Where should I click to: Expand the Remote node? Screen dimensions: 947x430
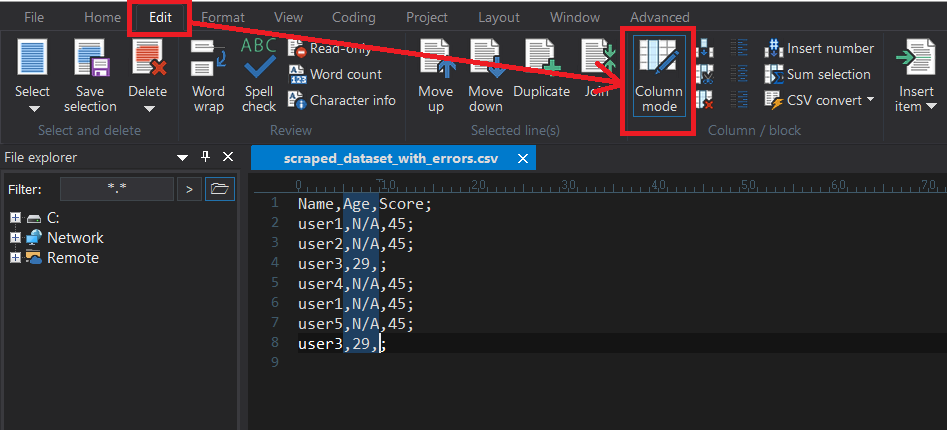[x=16, y=258]
